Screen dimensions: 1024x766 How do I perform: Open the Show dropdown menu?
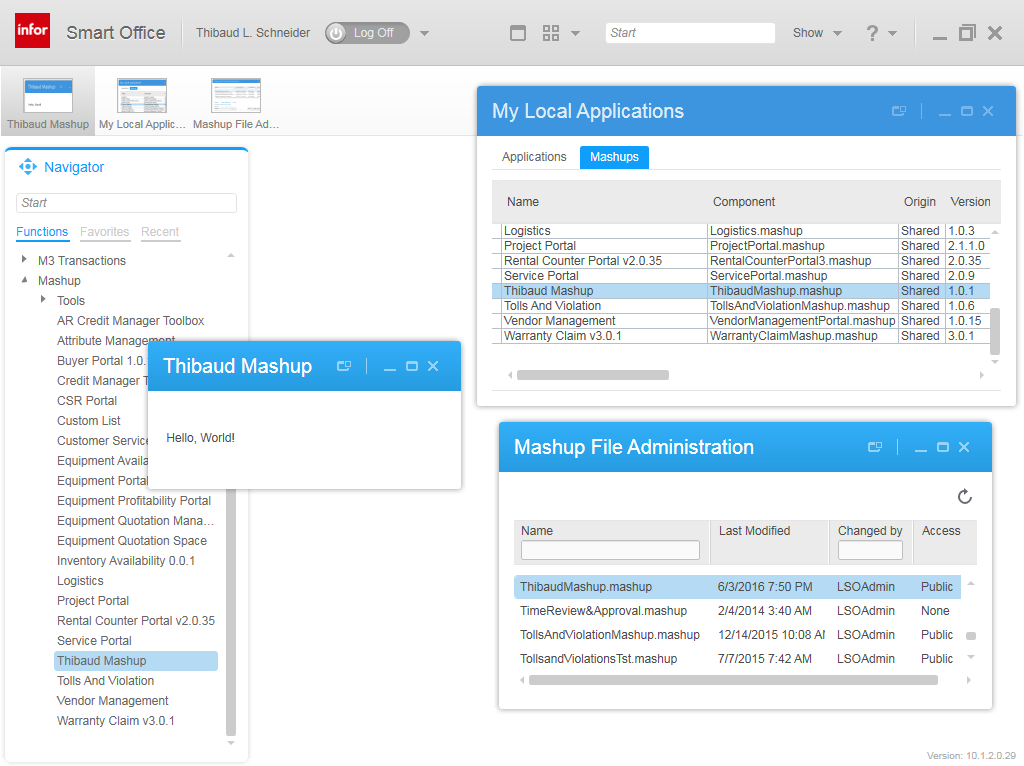(816, 33)
